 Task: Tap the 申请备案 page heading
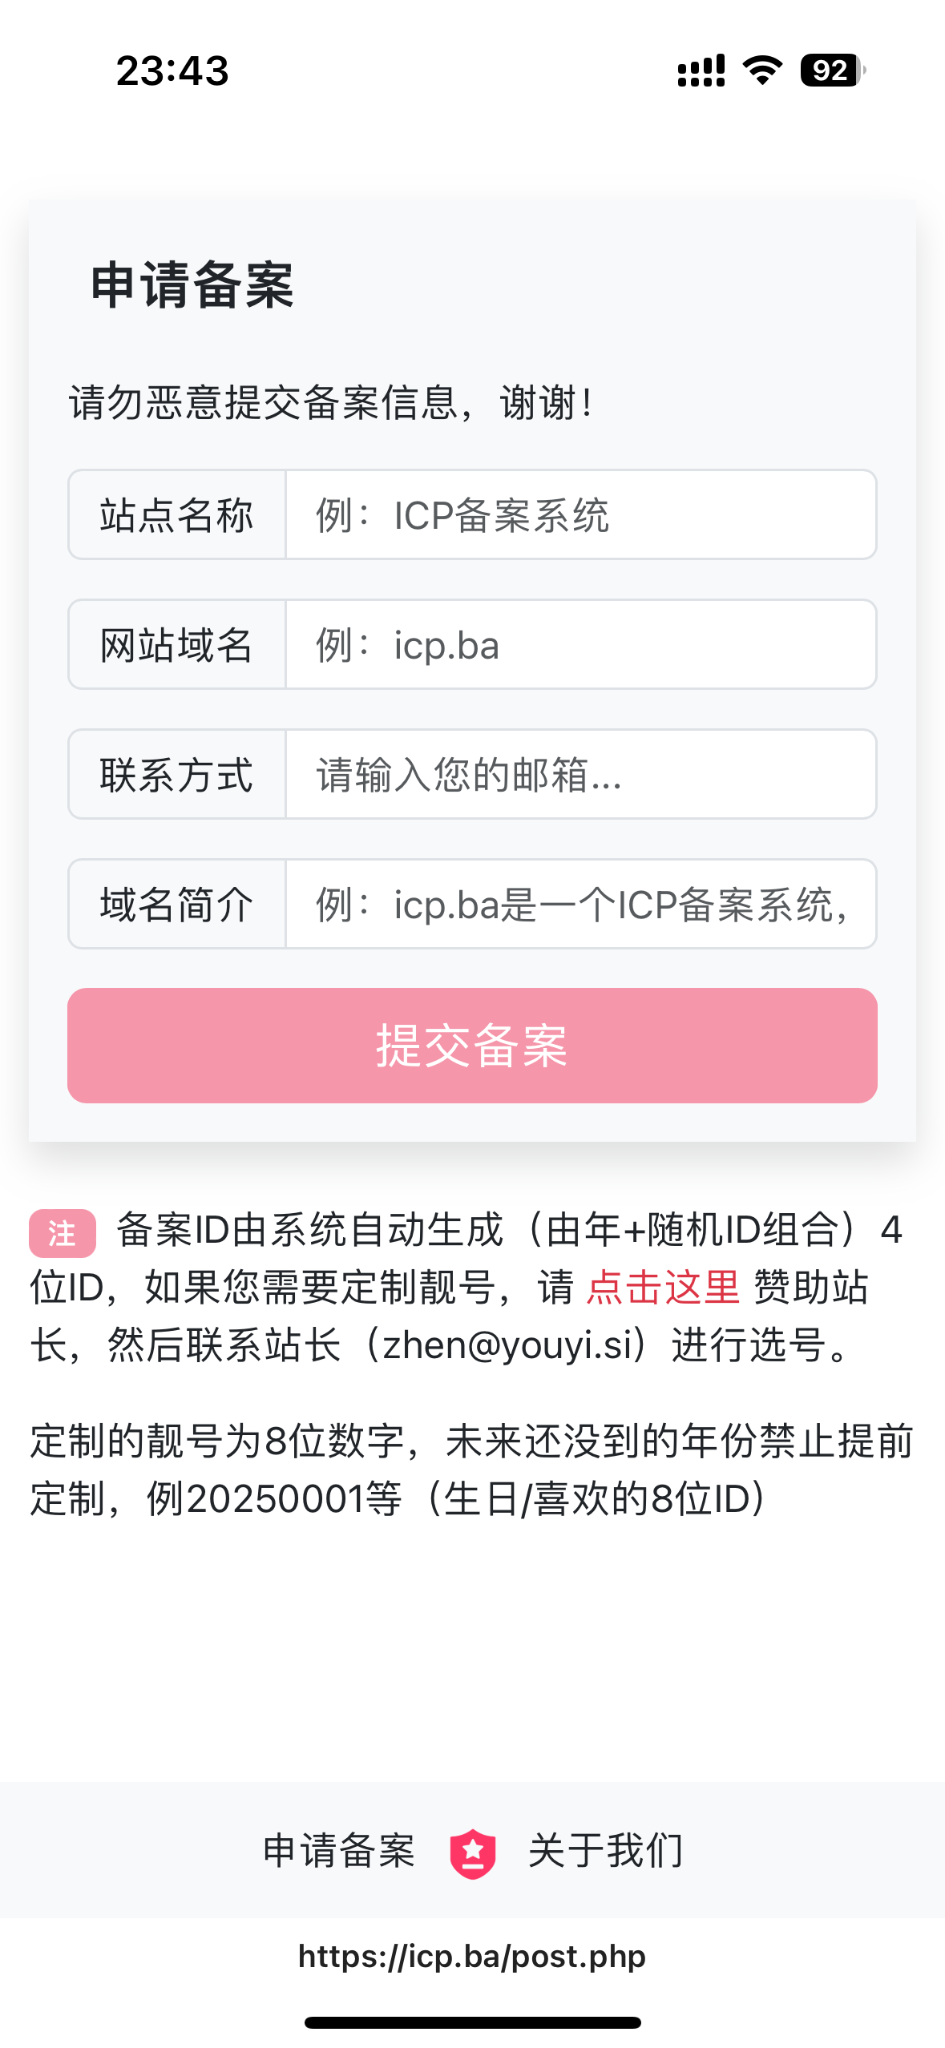[192, 285]
